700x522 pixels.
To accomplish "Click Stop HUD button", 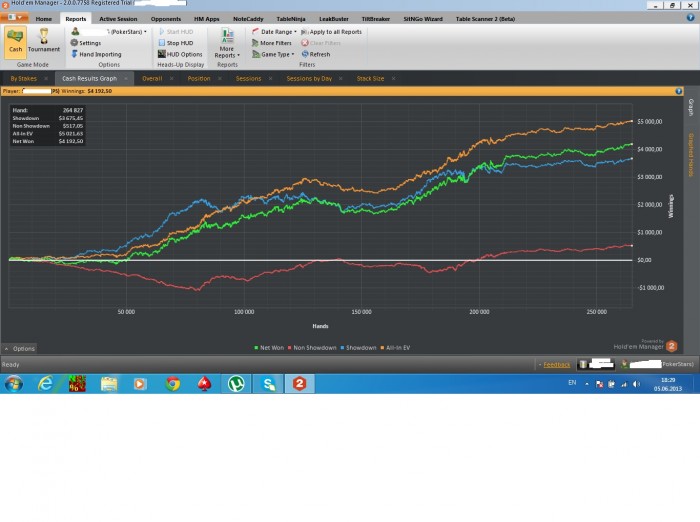I will (176, 43).
